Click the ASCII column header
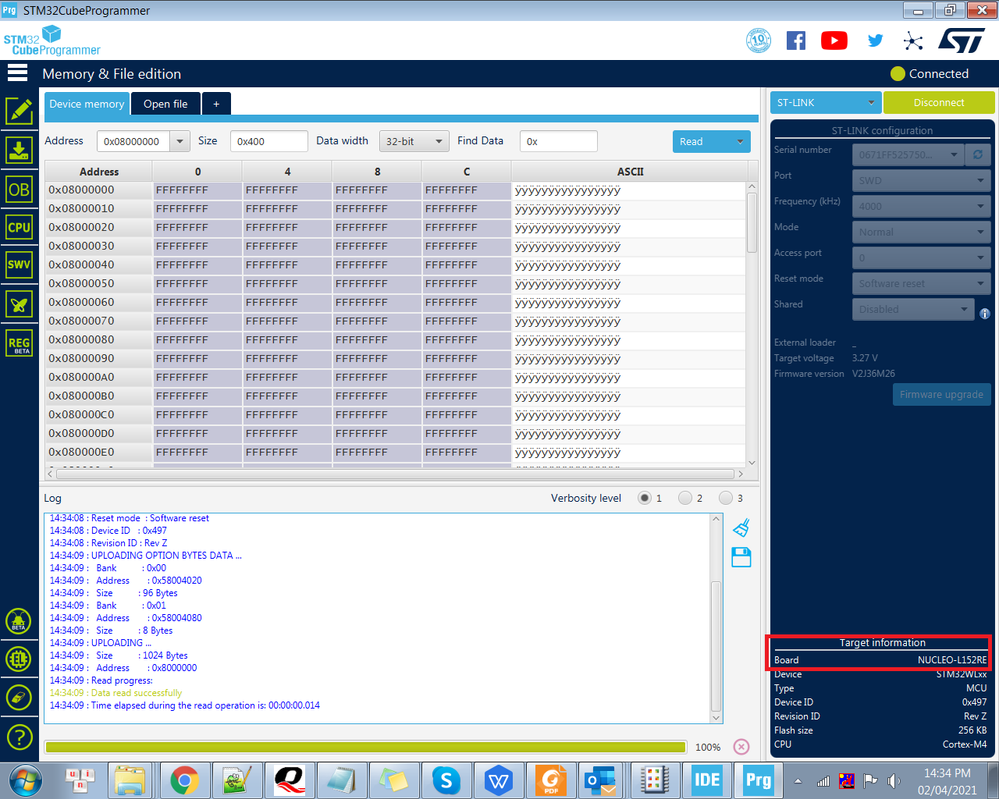The height and width of the screenshot is (799, 999). tap(629, 171)
